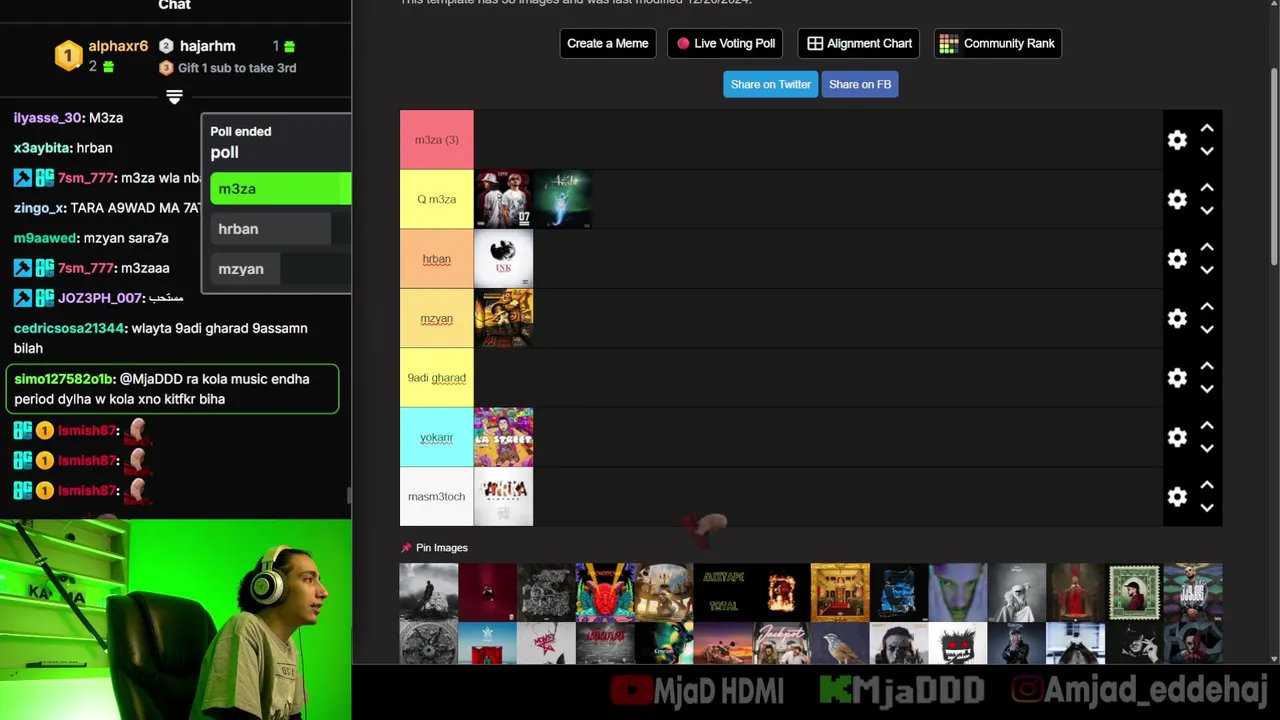The width and height of the screenshot is (1280, 720).
Task: Open hajarhm leaderboard entry
Action: pyautogui.click(x=207, y=46)
